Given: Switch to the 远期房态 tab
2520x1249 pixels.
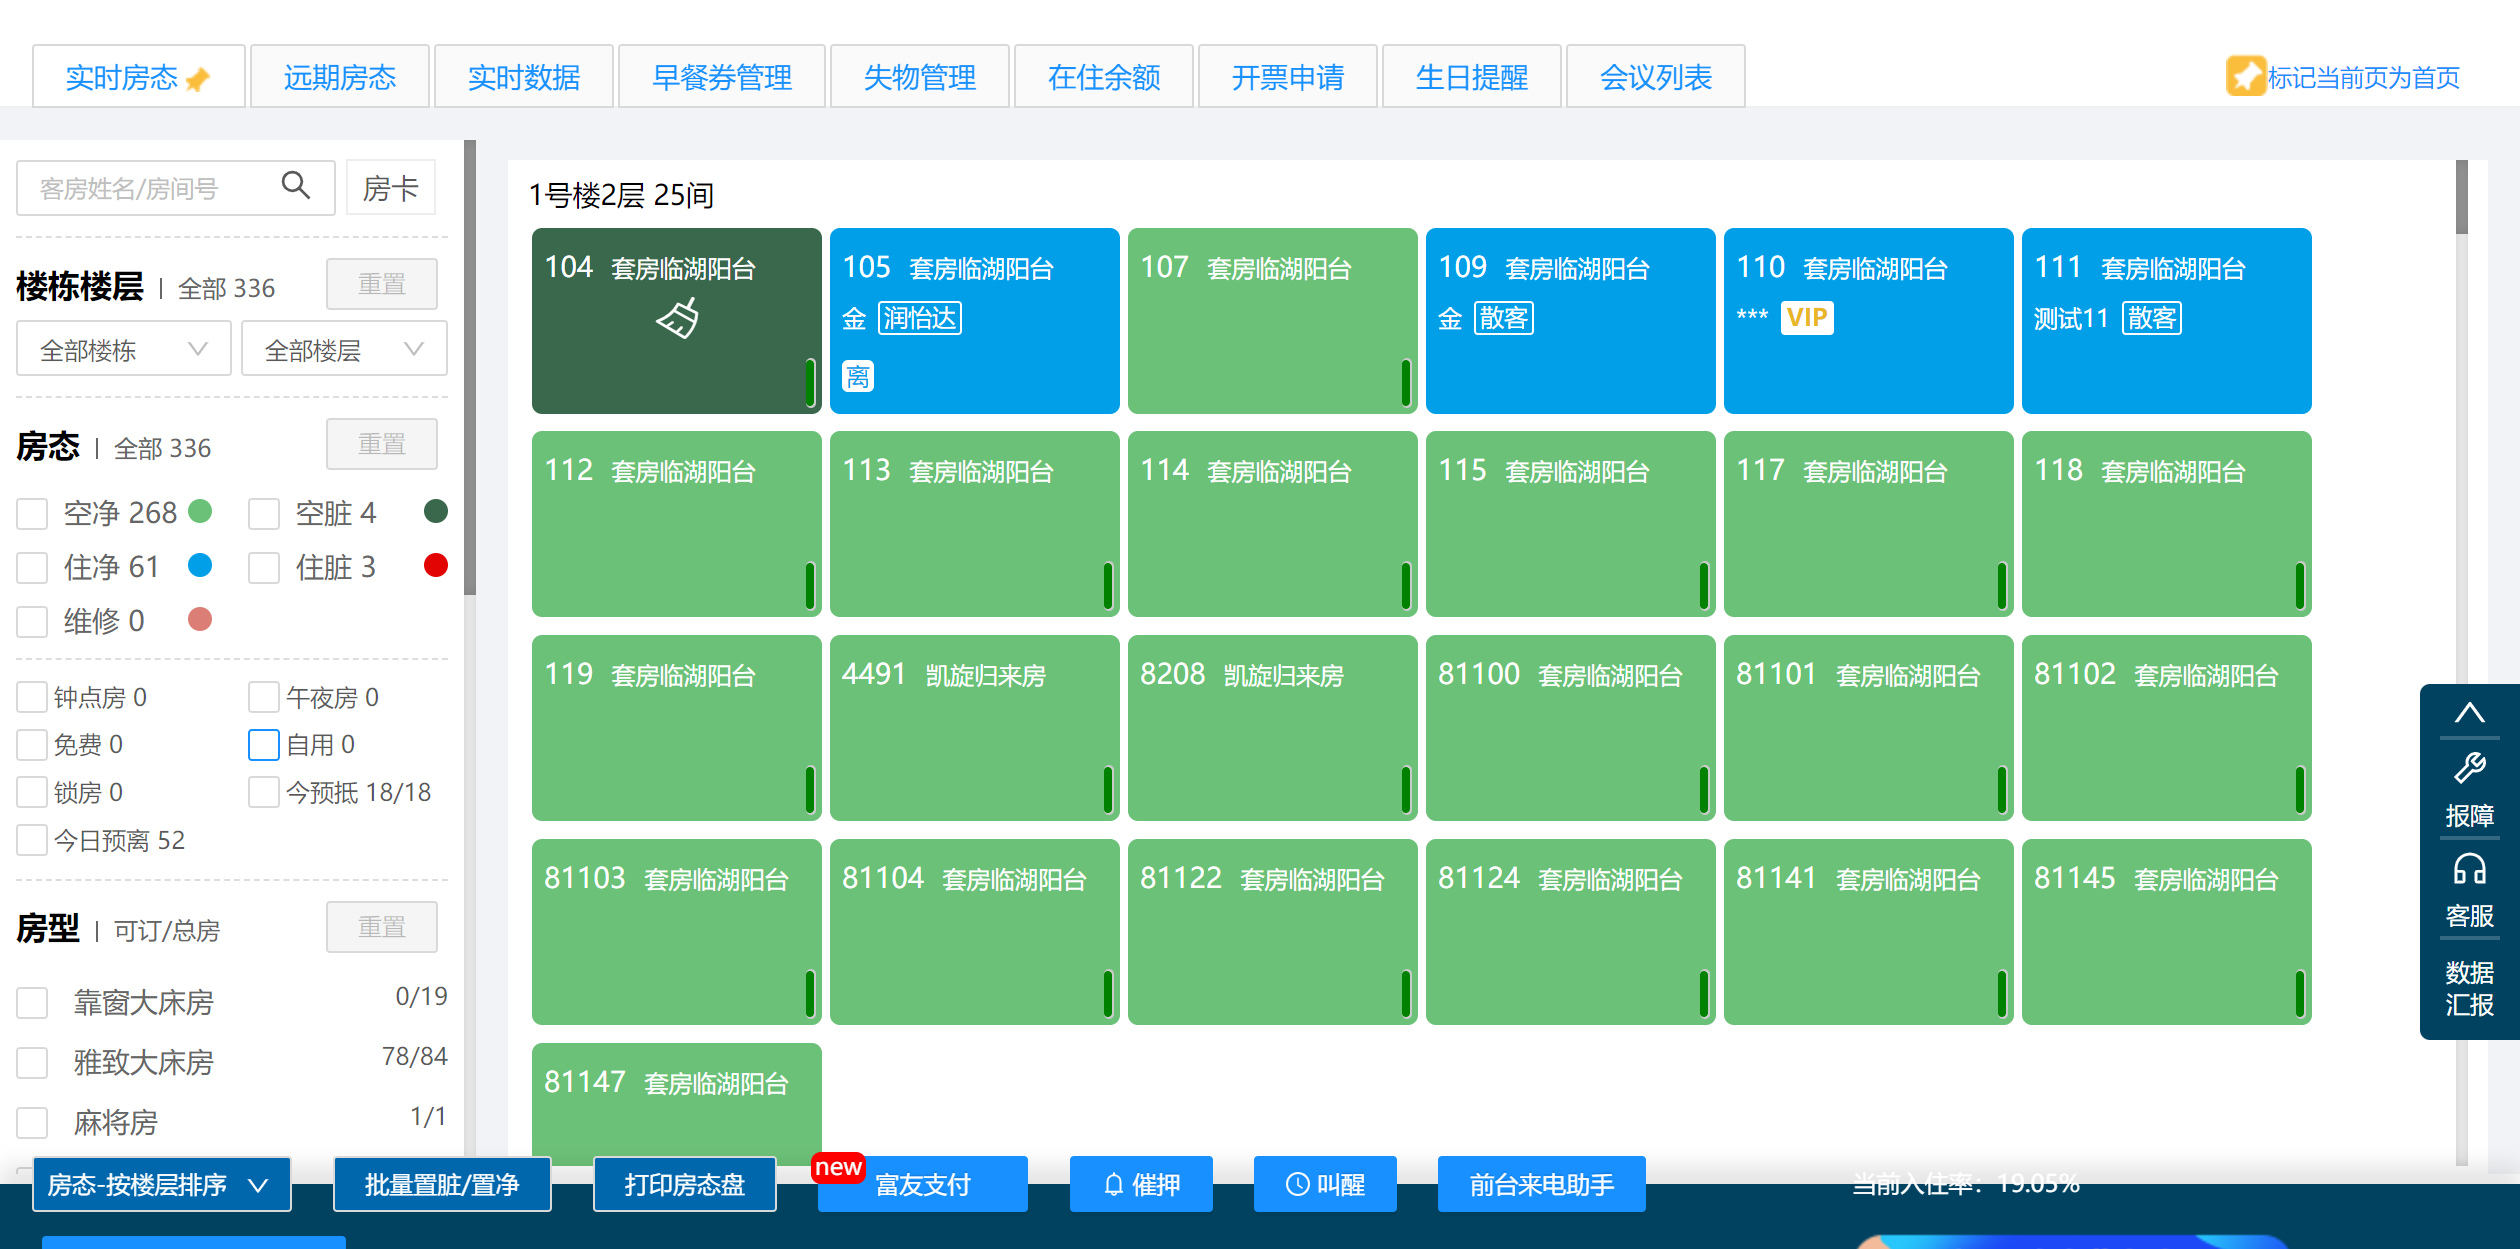Looking at the screenshot, I should point(340,77).
